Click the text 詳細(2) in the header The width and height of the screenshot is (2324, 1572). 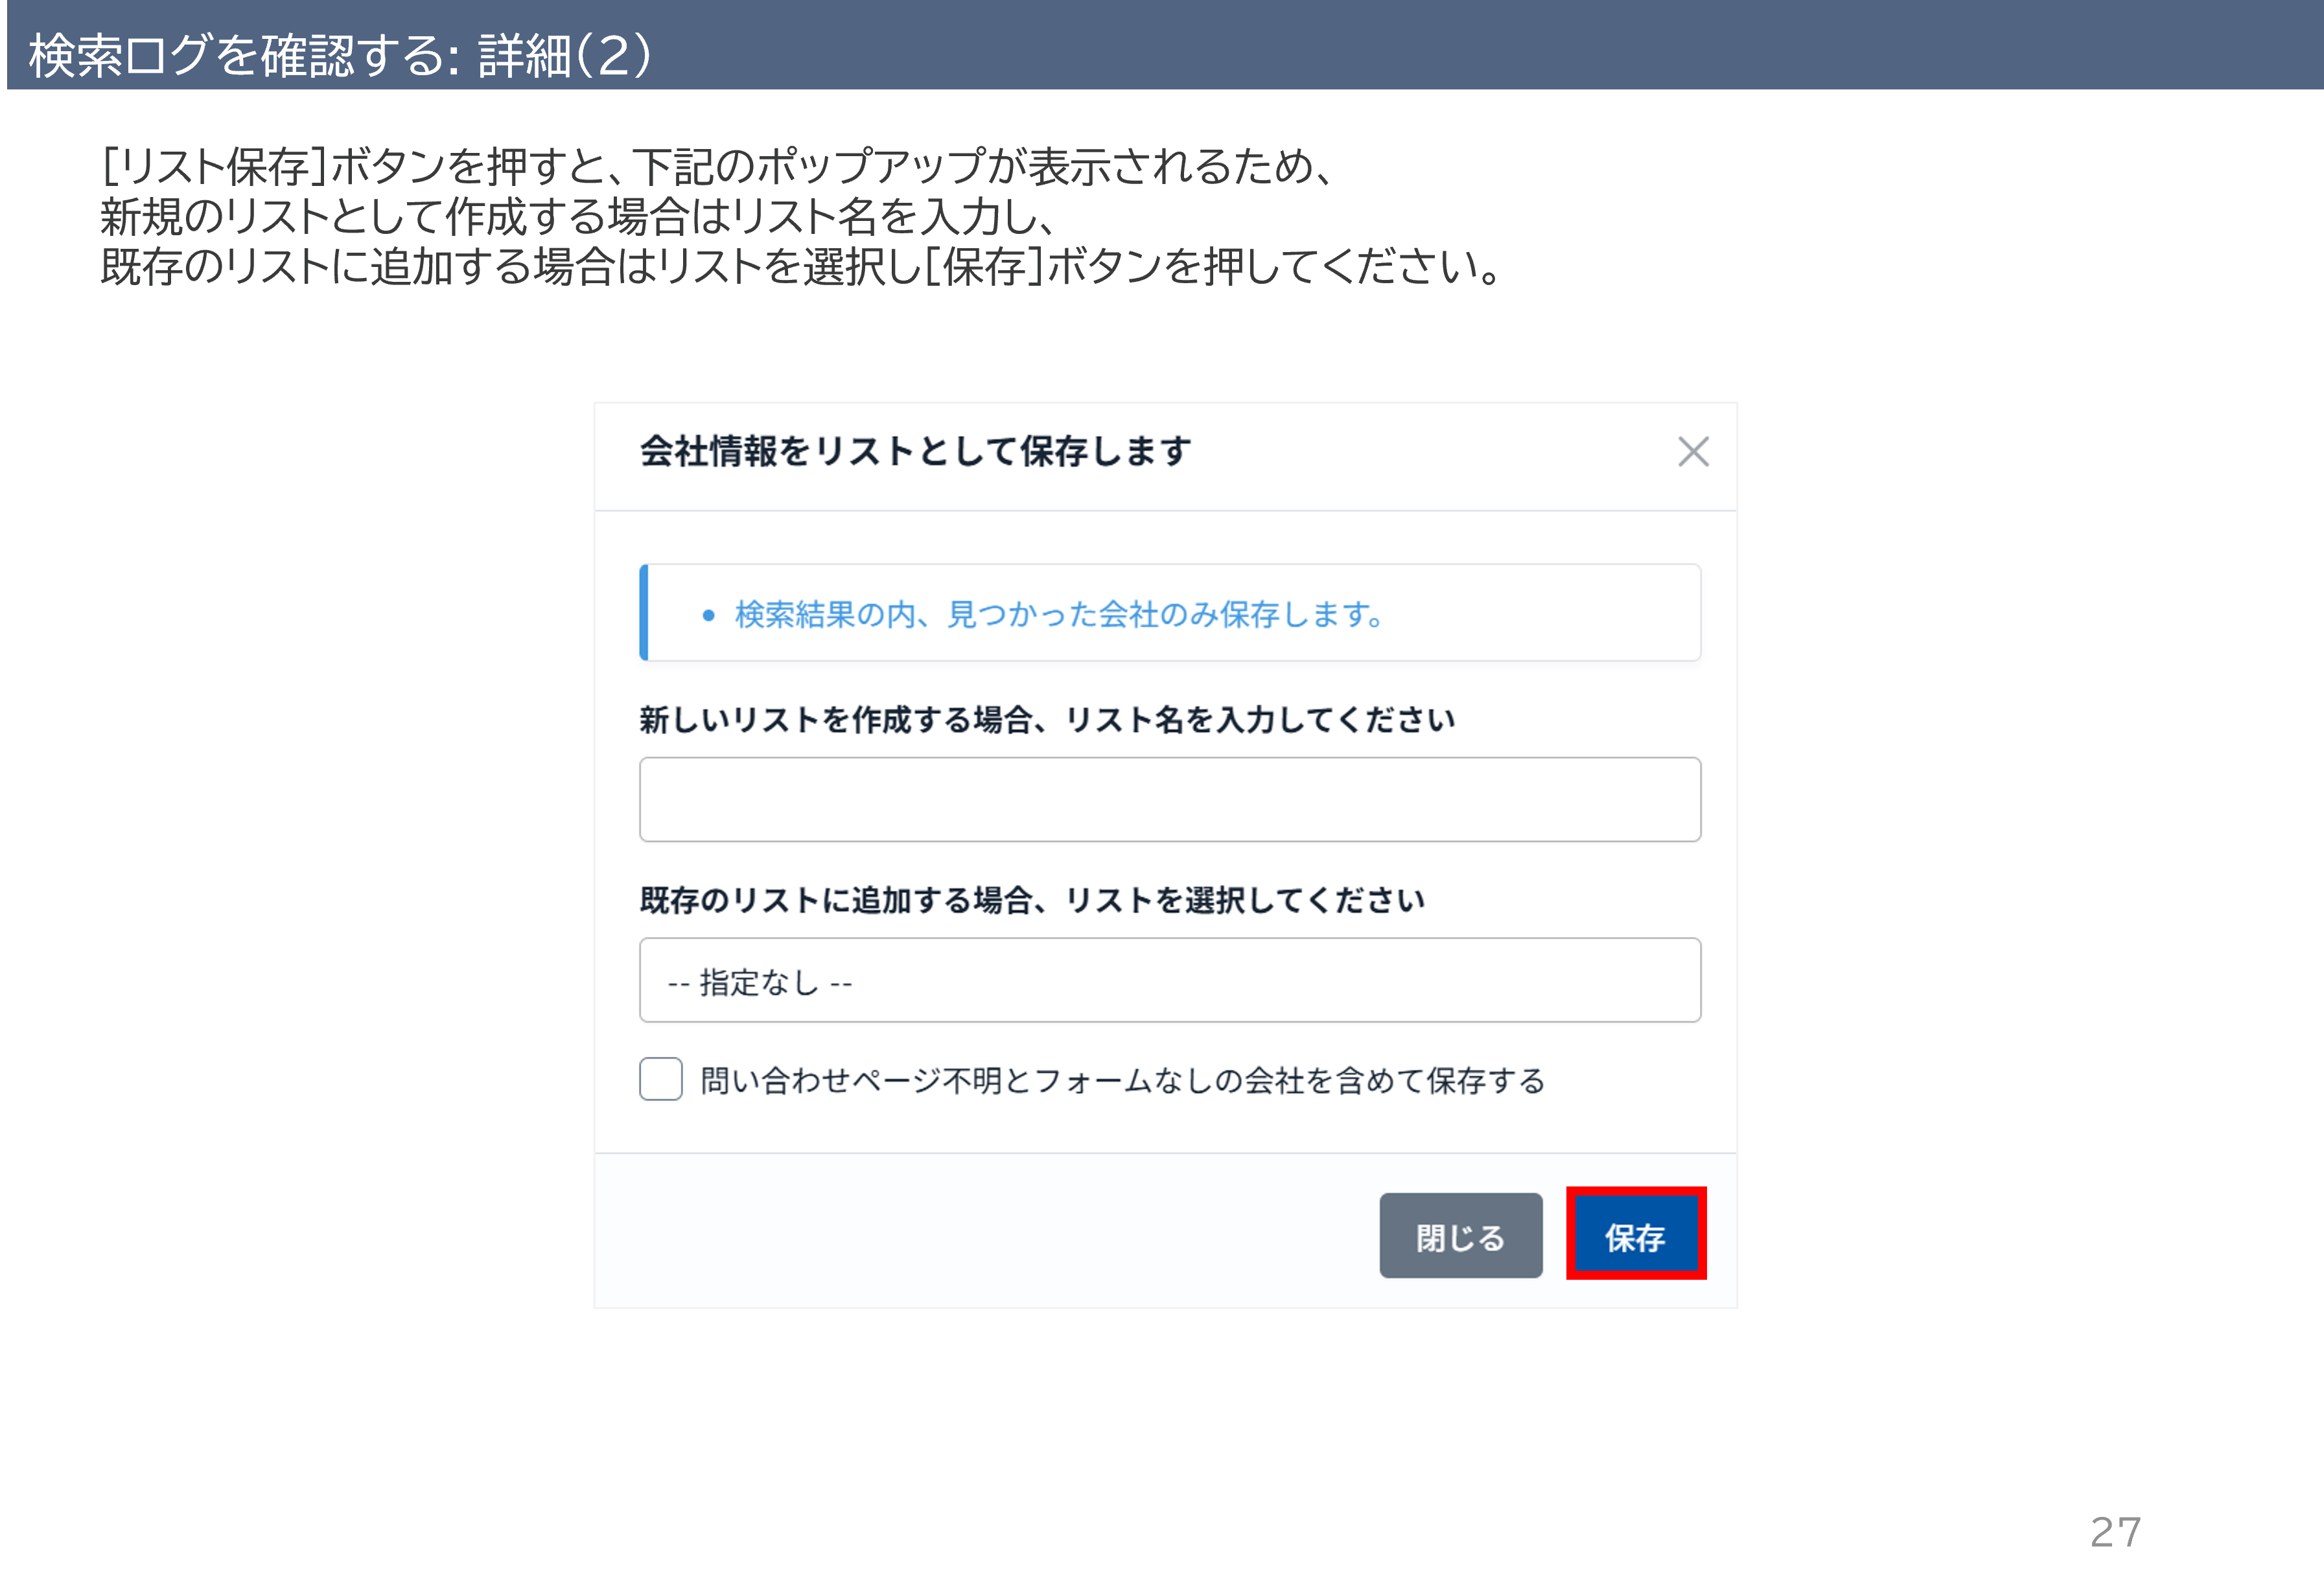click(x=565, y=55)
